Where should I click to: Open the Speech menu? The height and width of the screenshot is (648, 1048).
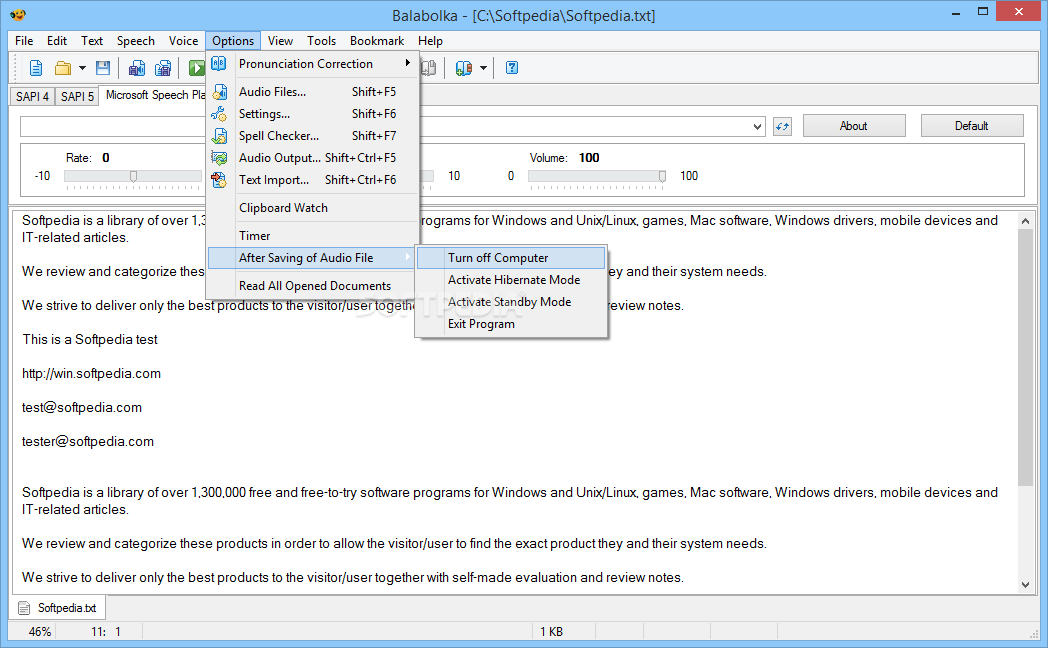[136, 41]
